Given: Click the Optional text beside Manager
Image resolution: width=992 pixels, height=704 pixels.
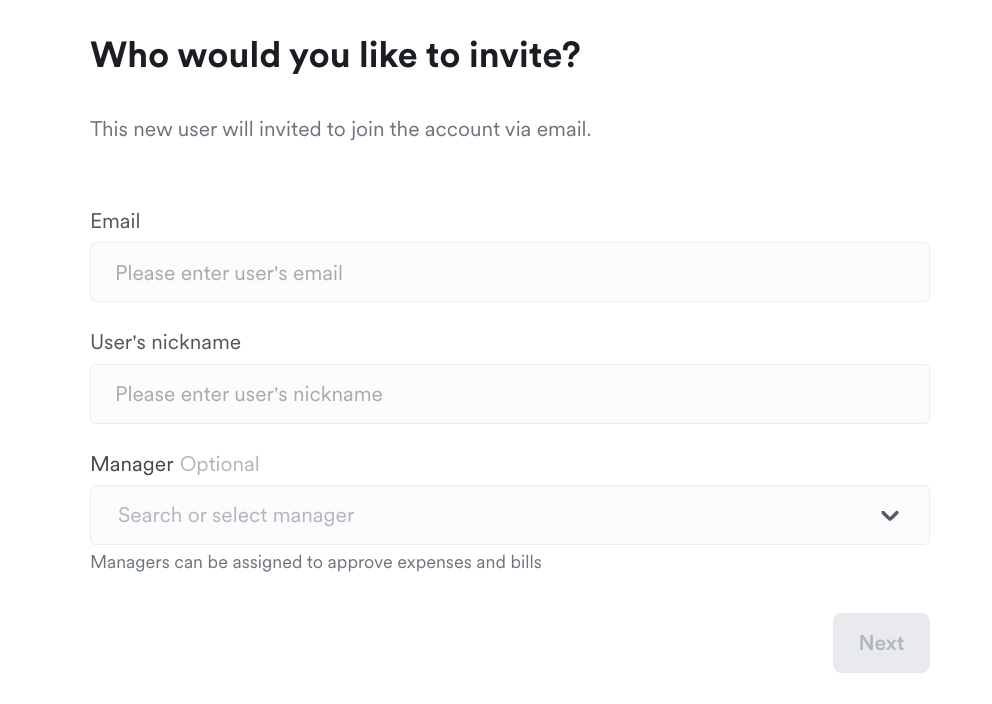Looking at the screenshot, I should pos(219,464).
